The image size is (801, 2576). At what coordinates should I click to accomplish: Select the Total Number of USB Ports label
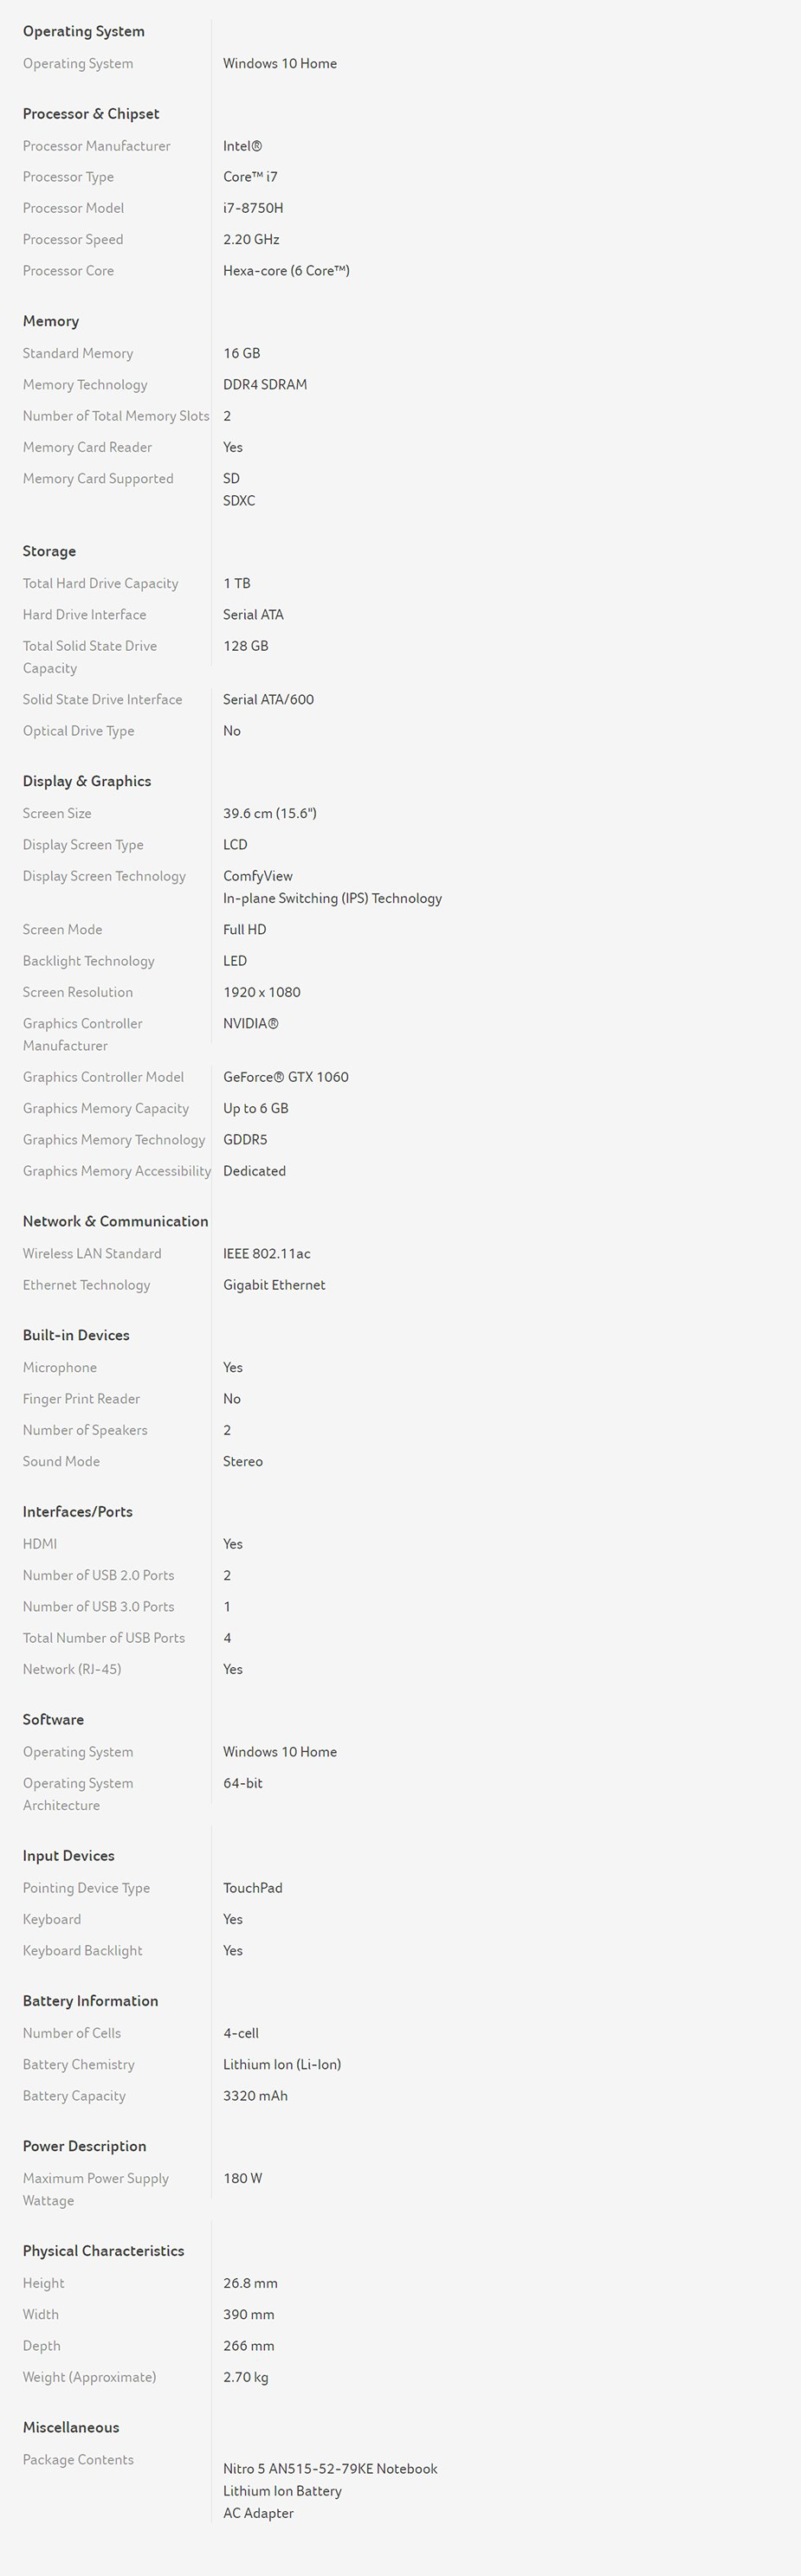point(104,1638)
